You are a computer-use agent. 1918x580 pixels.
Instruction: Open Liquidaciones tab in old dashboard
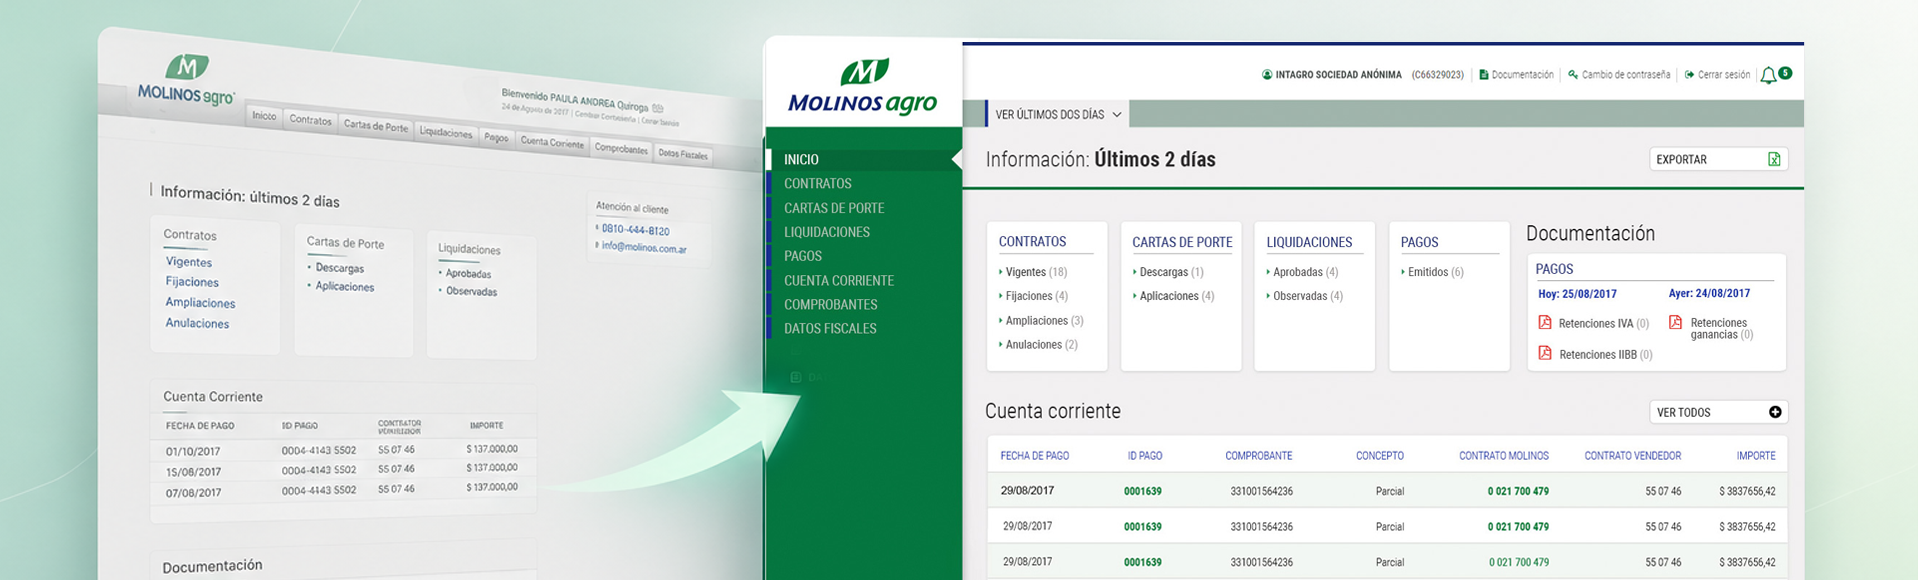pos(446,133)
